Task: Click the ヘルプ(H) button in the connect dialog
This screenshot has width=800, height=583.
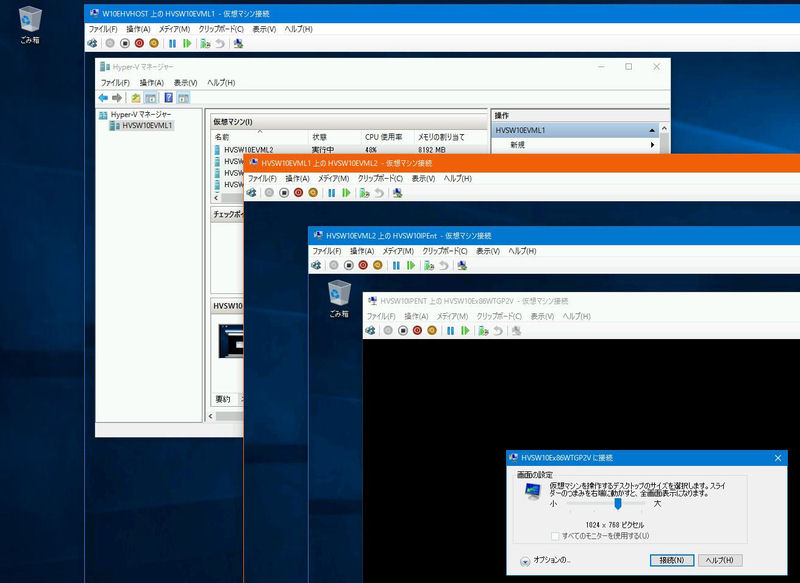Action: (x=719, y=560)
